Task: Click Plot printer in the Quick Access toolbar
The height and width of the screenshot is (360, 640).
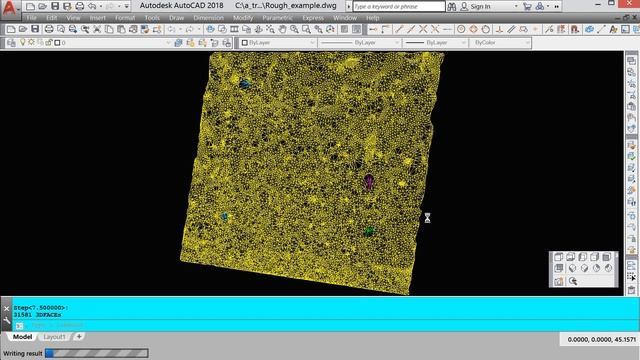Action: pos(80,6)
